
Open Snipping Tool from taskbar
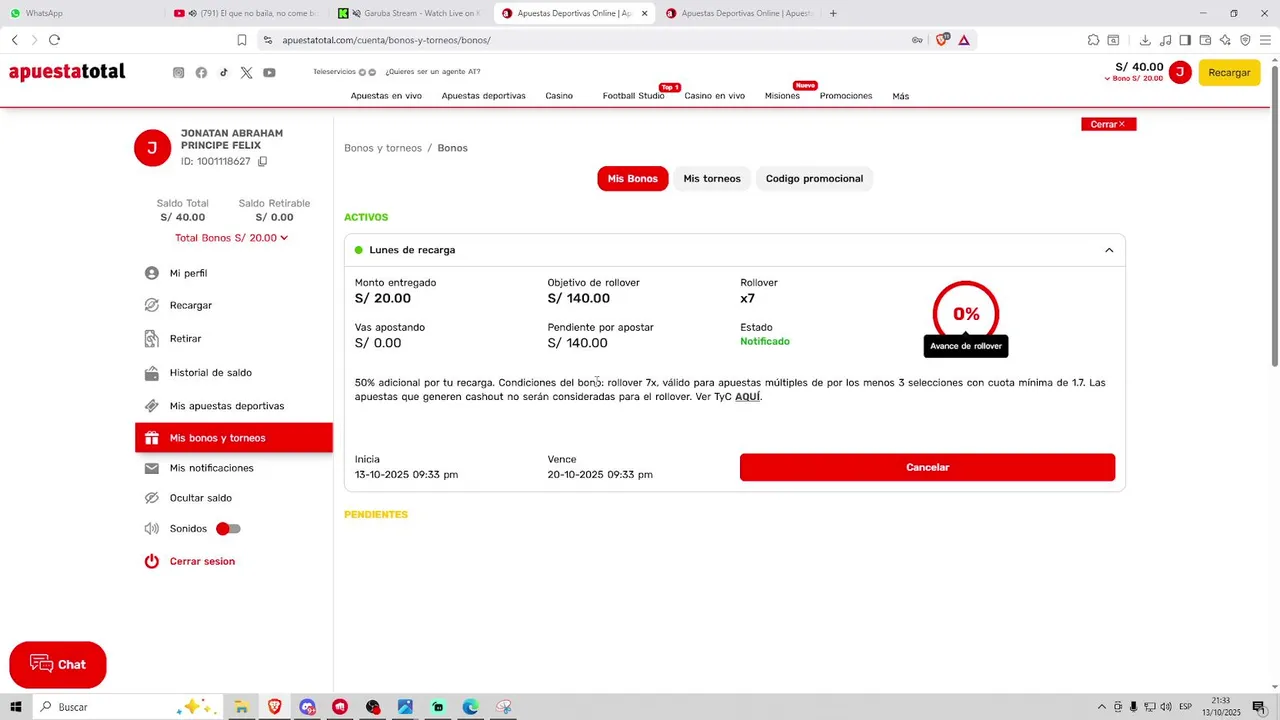pos(504,707)
